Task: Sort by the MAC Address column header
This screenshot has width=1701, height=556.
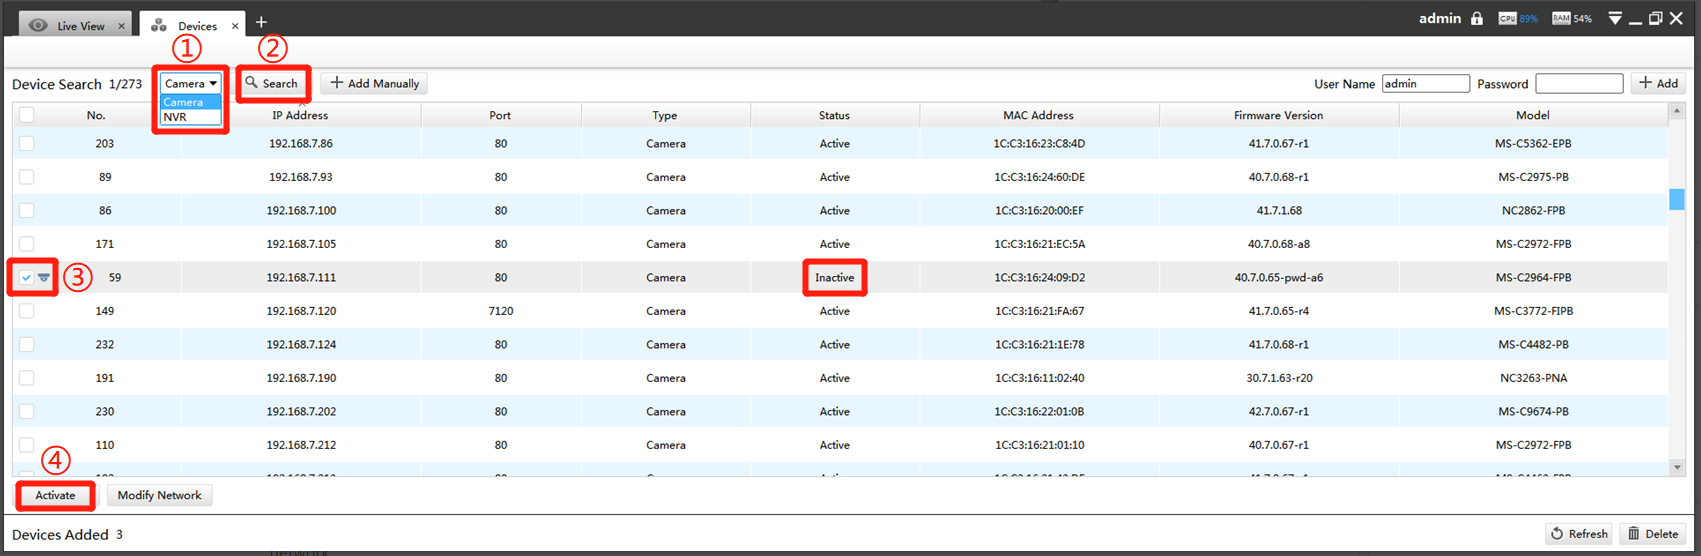Action: coord(1038,115)
